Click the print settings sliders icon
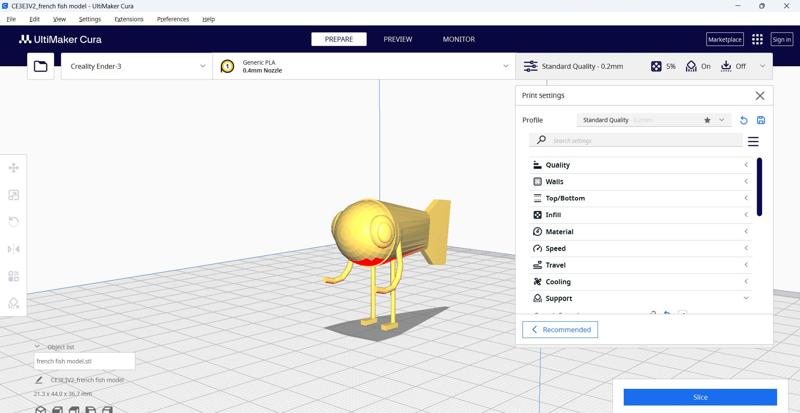 pos(531,66)
